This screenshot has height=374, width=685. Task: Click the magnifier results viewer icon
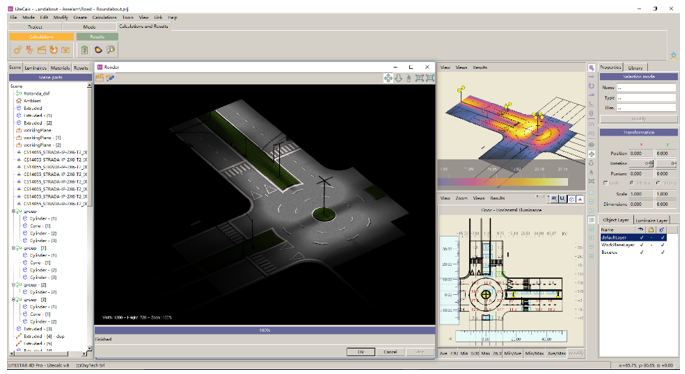tap(111, 50)
